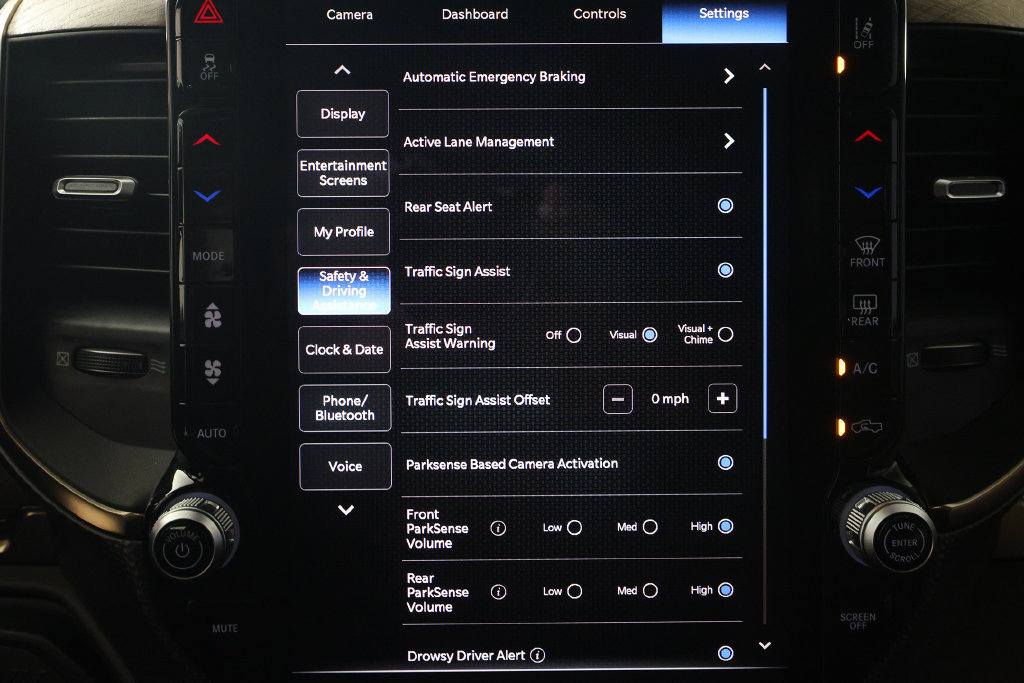Decrease Traffic Sign Assist Offset with minus
The height and width of the screenshot is (683, 1024).
617,399
